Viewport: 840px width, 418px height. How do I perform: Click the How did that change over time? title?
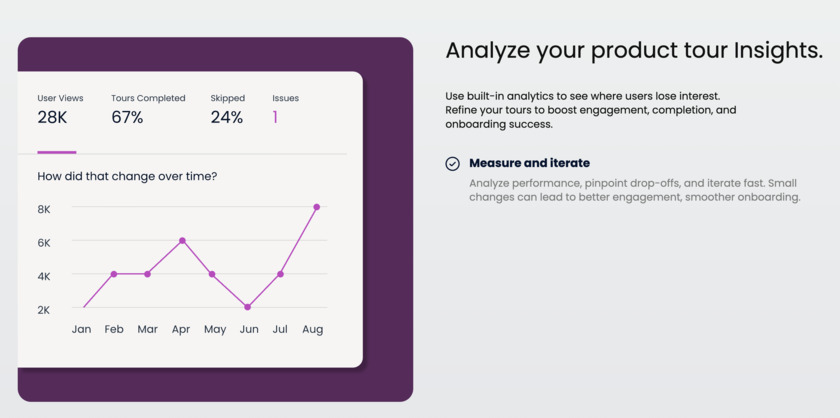[x=127, y=177]
